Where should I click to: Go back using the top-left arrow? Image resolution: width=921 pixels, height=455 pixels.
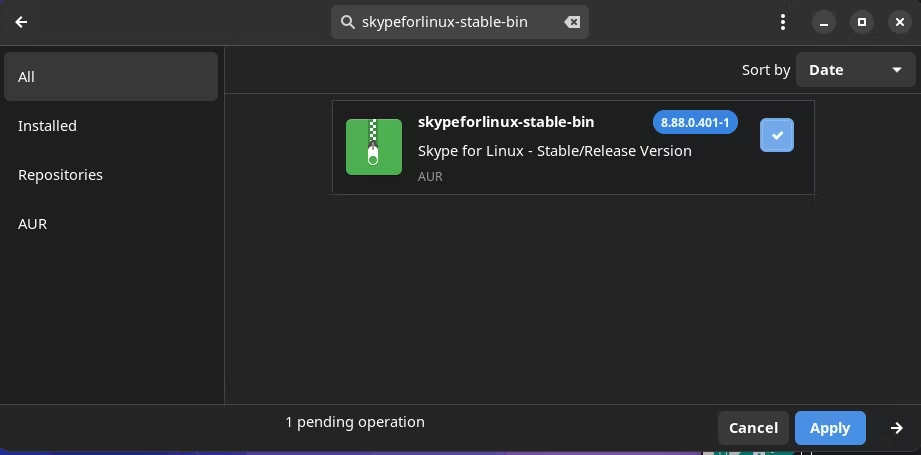pos(21,22)
